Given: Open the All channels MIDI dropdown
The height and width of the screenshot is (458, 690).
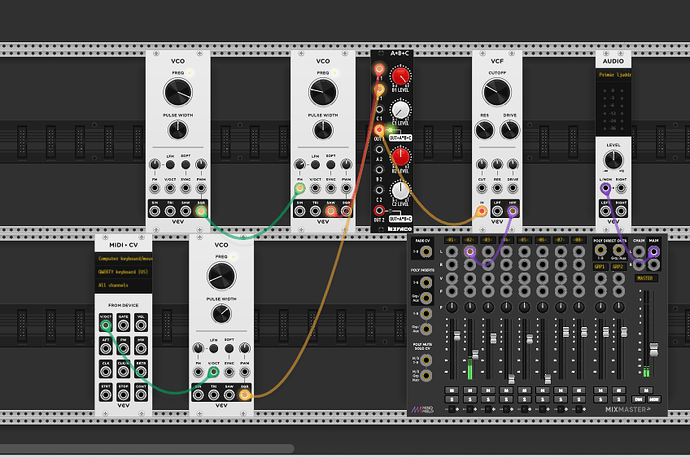Looking at the screenshot, I should (122, 285).
